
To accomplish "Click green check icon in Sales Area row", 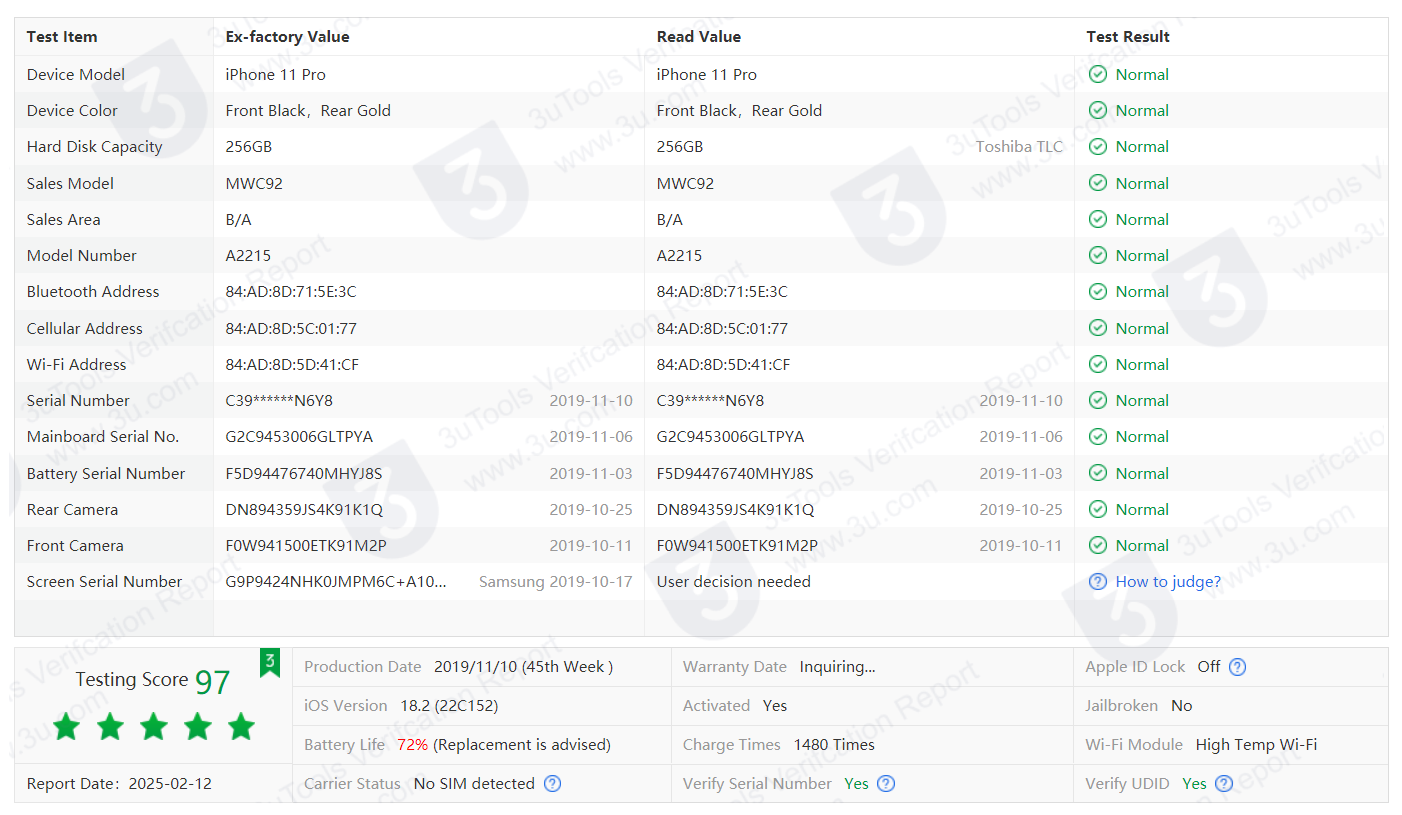I will (x=1098, y=220).
